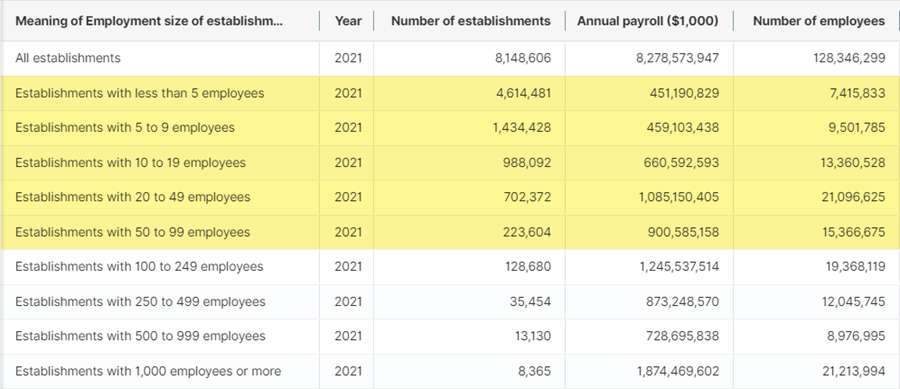Click the year 2021 in 1,000 employees or more row
The width and height of the screenshot is (900, 389).
point(348,371)
